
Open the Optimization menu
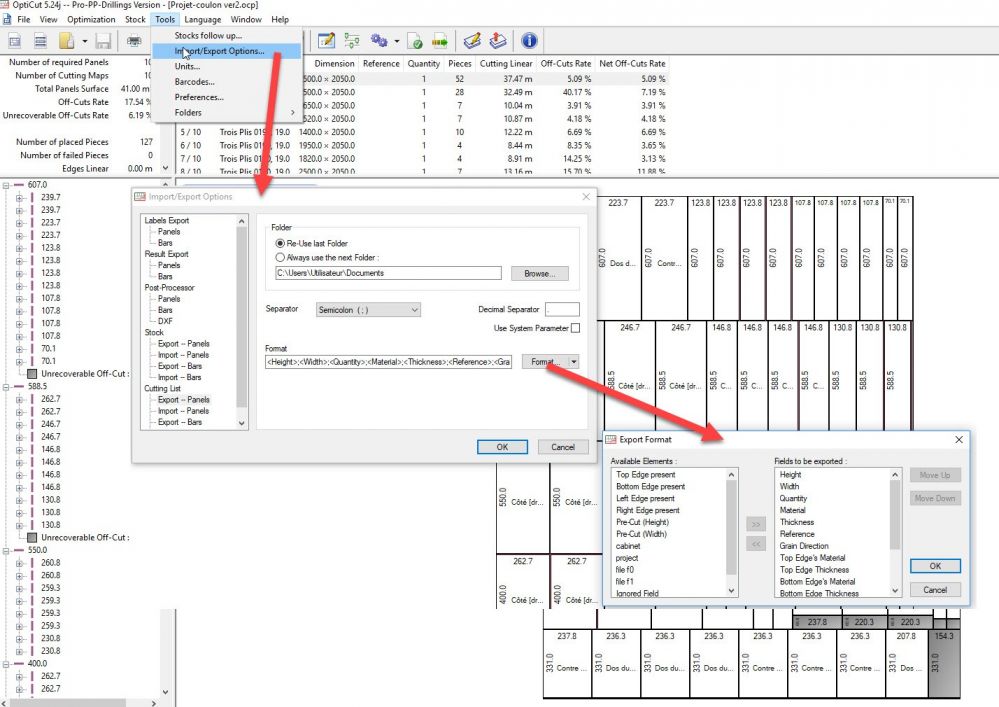pyautogui.click(x=91, y=19)
